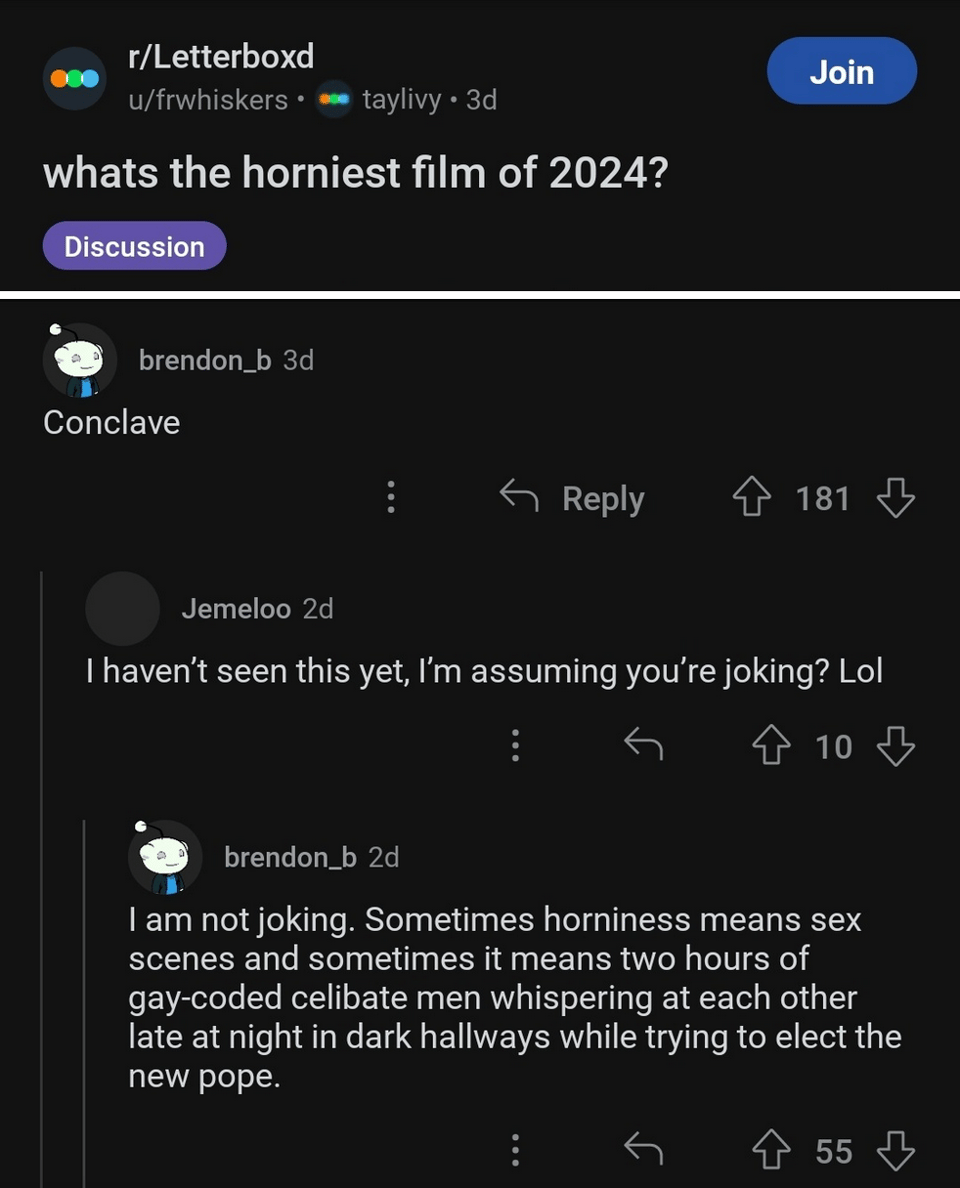Image resolution: width=960 pixels, height=1188 pixels.
Task: Open three-dot menu on the 55-vote comment
Action: coord(515,1151)
